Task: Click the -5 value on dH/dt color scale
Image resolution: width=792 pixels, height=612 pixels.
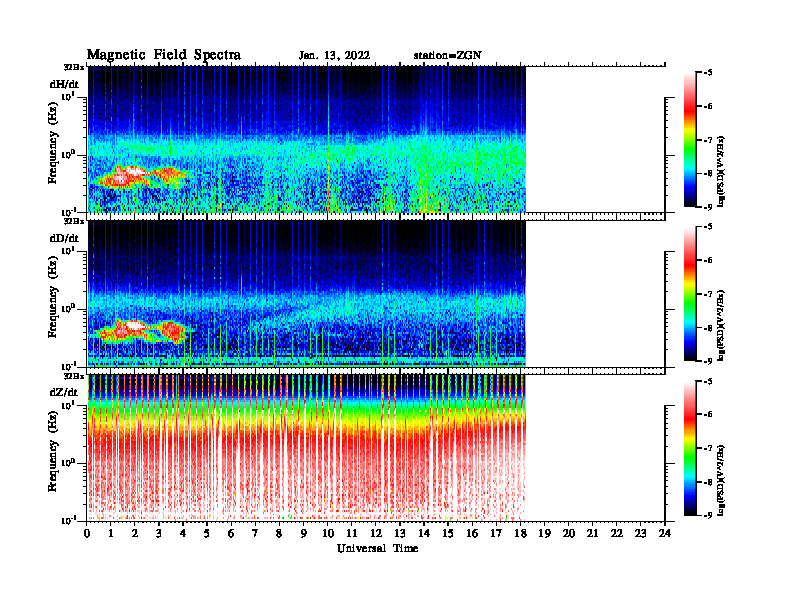Action: [x=708, y=73]
